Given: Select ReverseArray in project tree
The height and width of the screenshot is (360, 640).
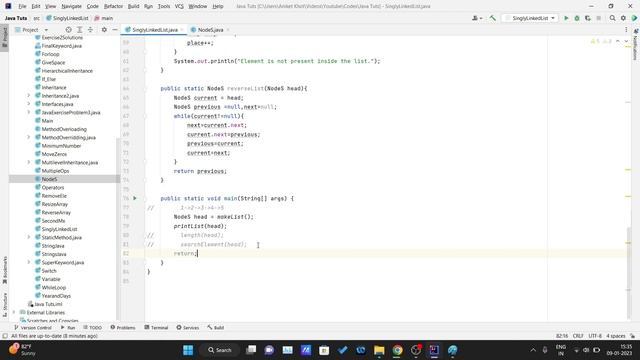Looking at the screenshot, I should click(x=56, y=212).
